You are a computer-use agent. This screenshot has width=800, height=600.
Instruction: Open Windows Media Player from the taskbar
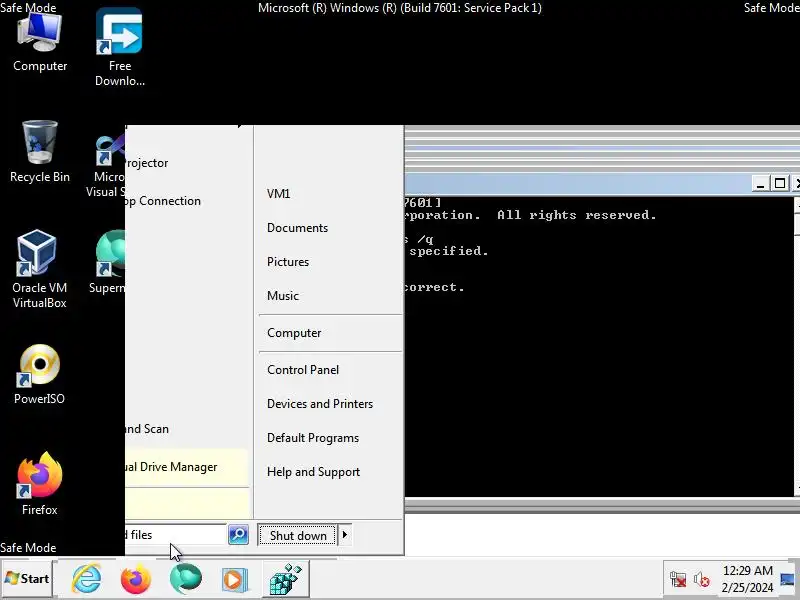234,580
